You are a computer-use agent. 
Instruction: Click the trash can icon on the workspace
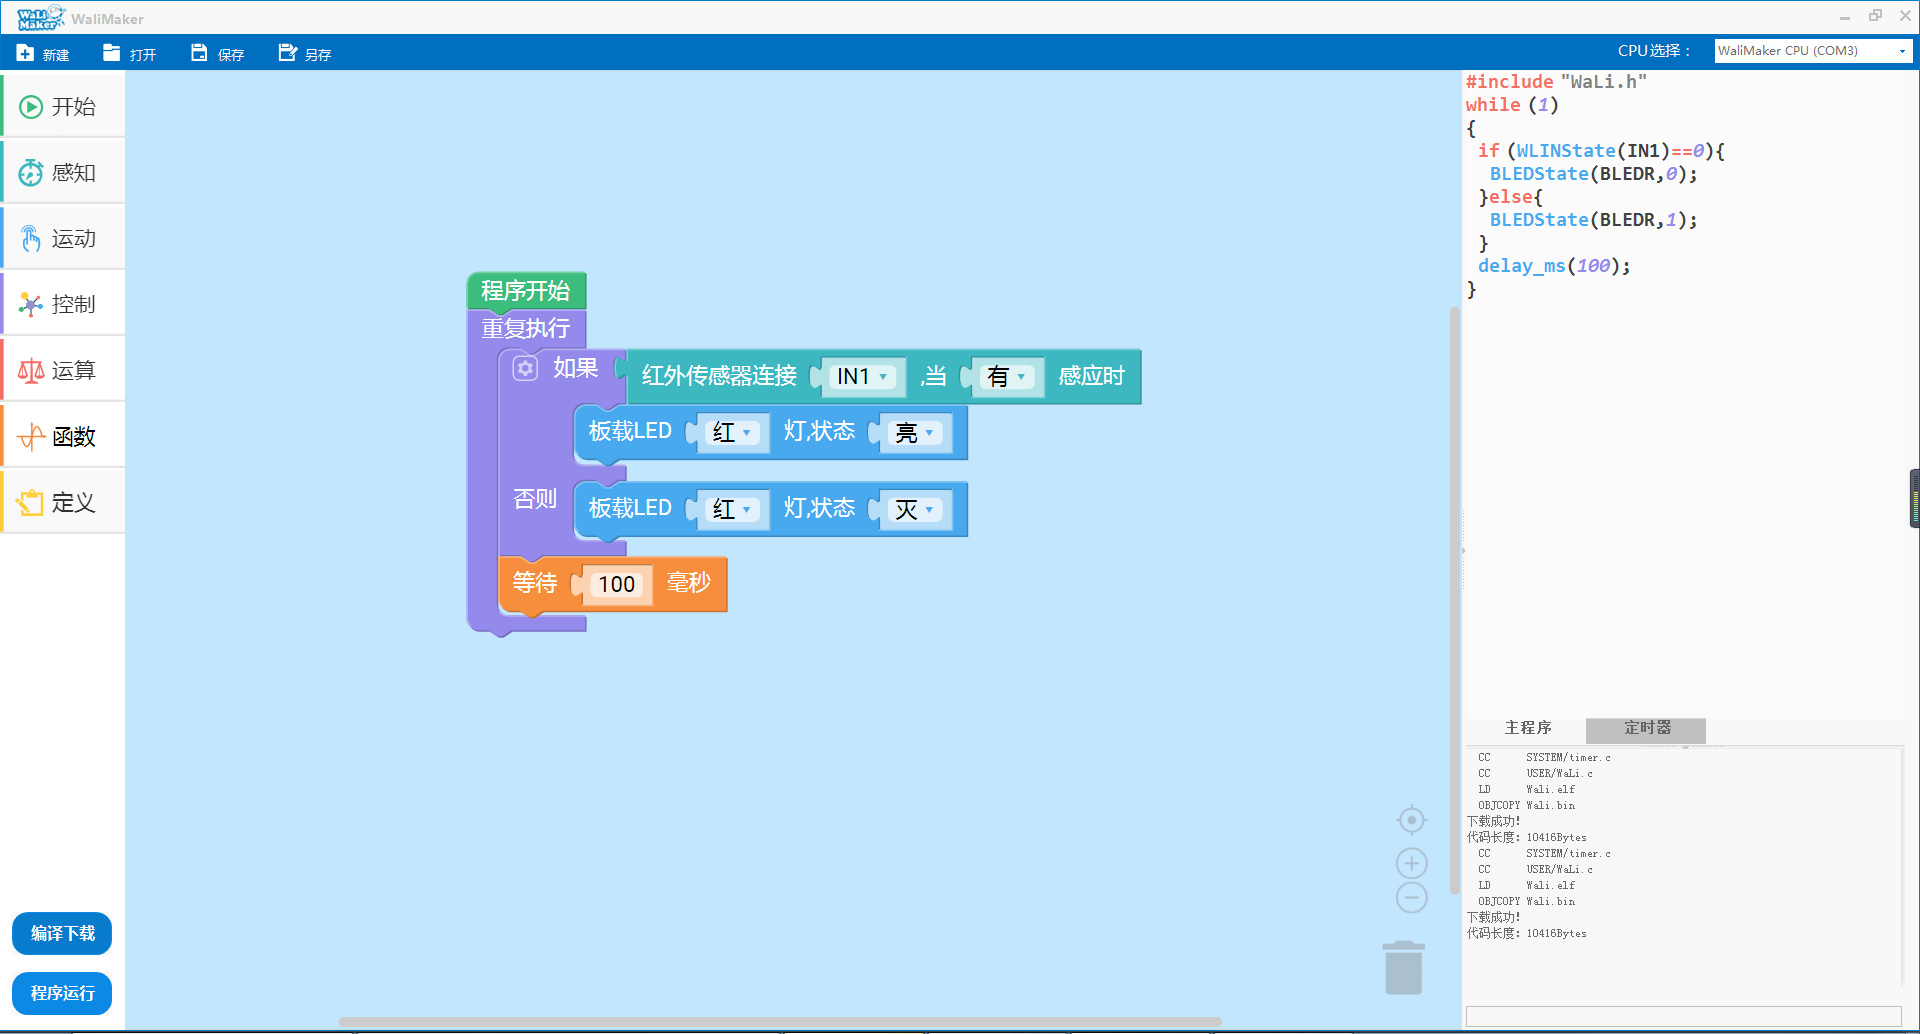1403,968
